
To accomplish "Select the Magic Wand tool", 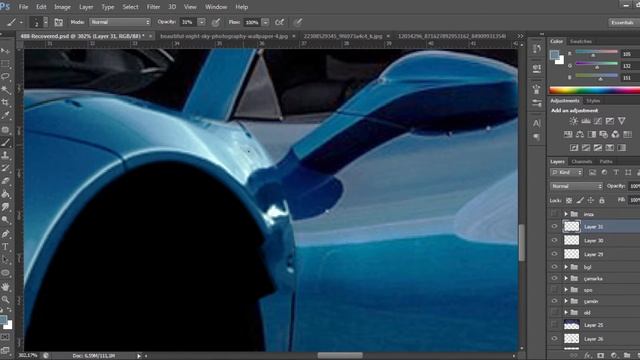I will coord(5,89).
